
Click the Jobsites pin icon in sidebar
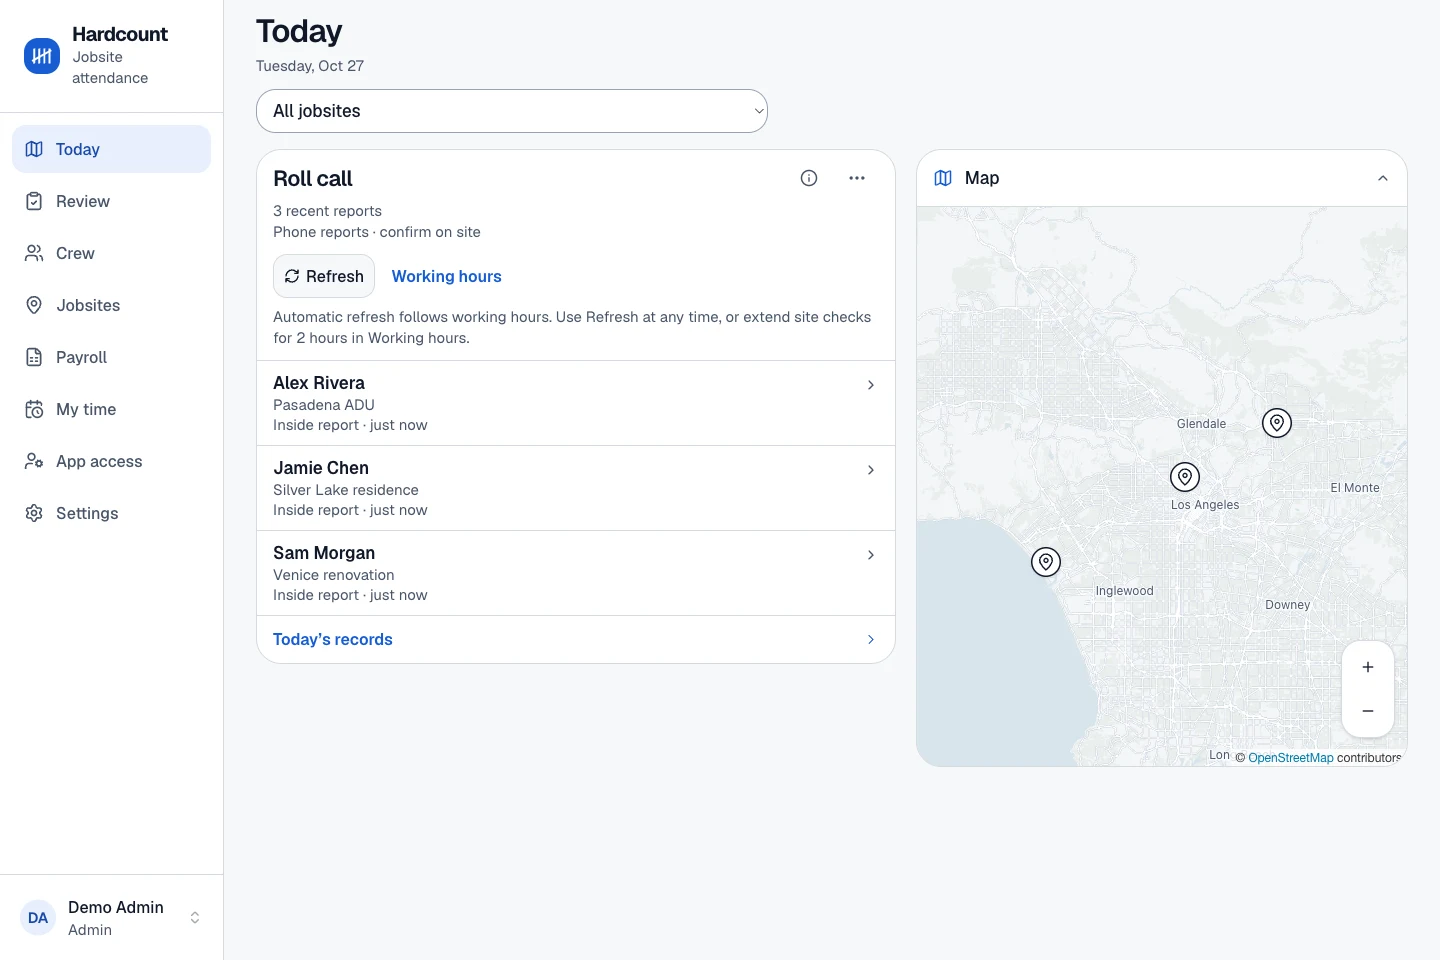34,305
